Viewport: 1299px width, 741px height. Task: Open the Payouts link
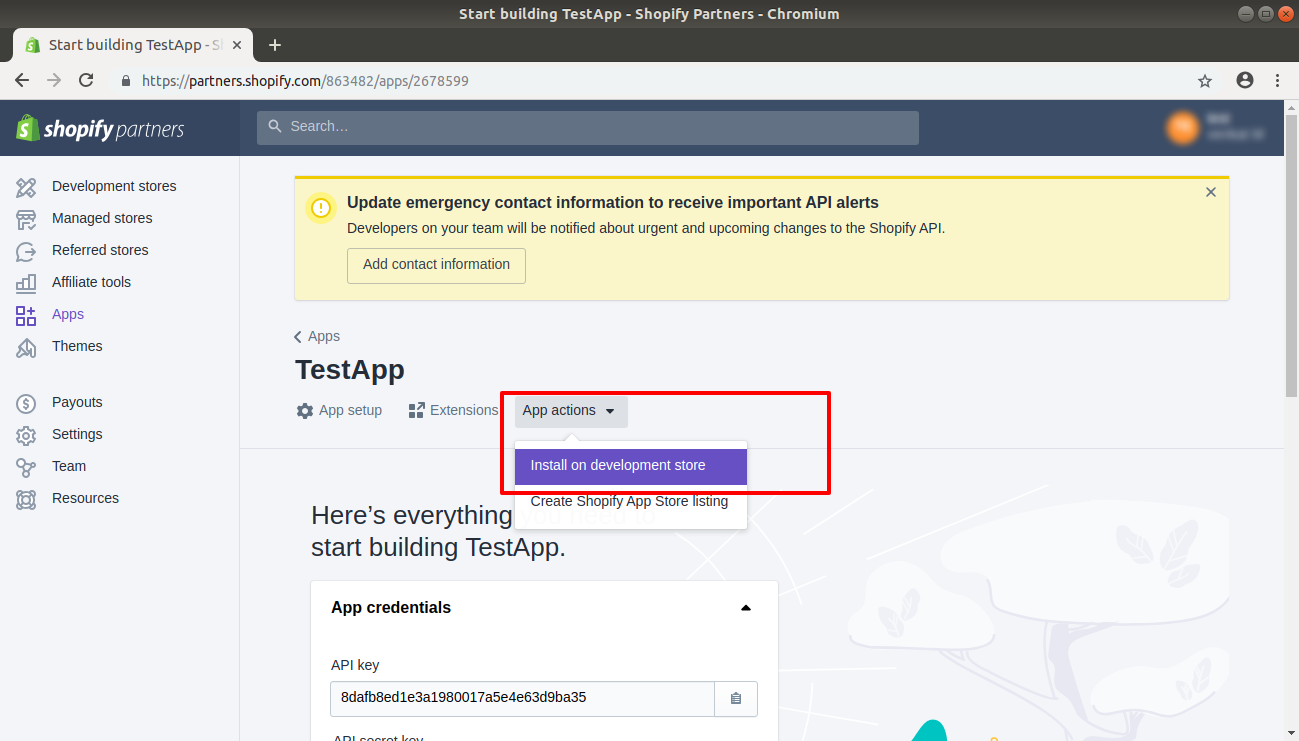click(x=77, y=403)
